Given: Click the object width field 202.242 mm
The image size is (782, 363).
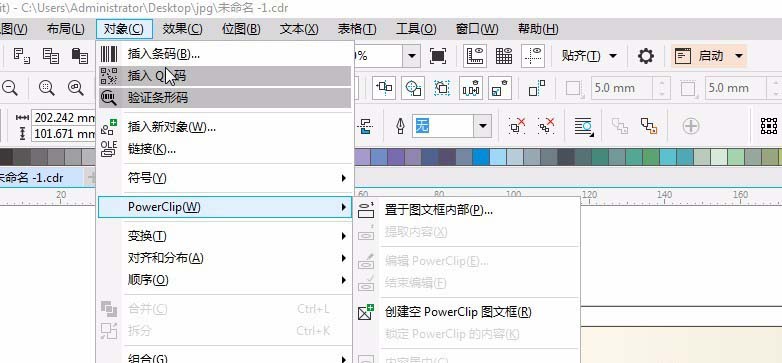Looking at the screenshot, I should pos(64,118).
